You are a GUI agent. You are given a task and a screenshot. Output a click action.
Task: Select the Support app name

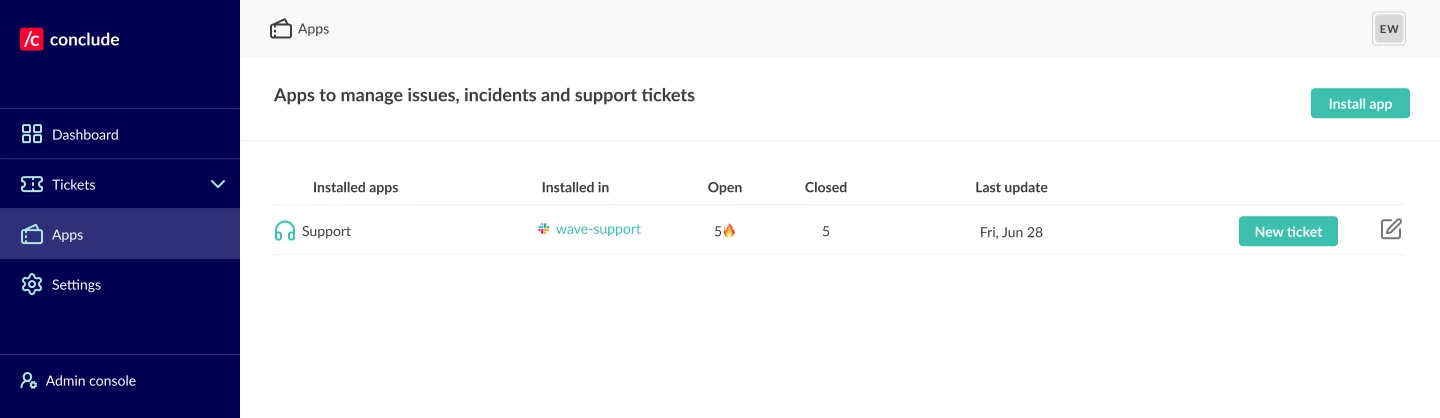tap(326, 231)
